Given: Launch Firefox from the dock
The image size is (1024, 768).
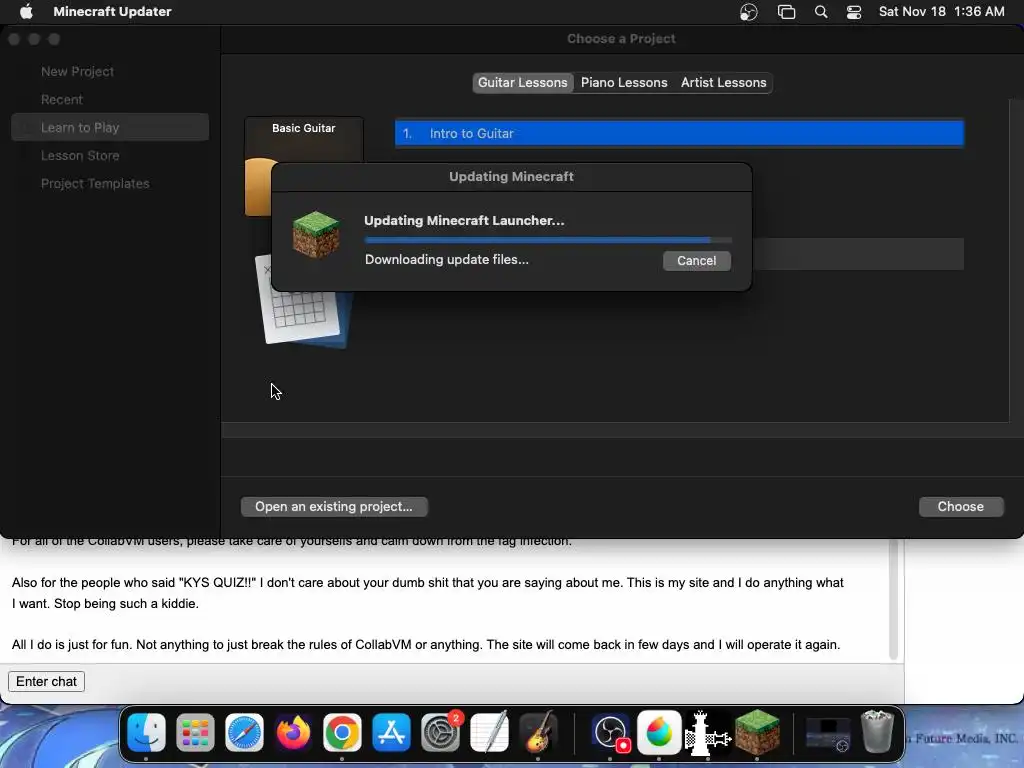Looking at the screenshot, I should pos(293,732).
